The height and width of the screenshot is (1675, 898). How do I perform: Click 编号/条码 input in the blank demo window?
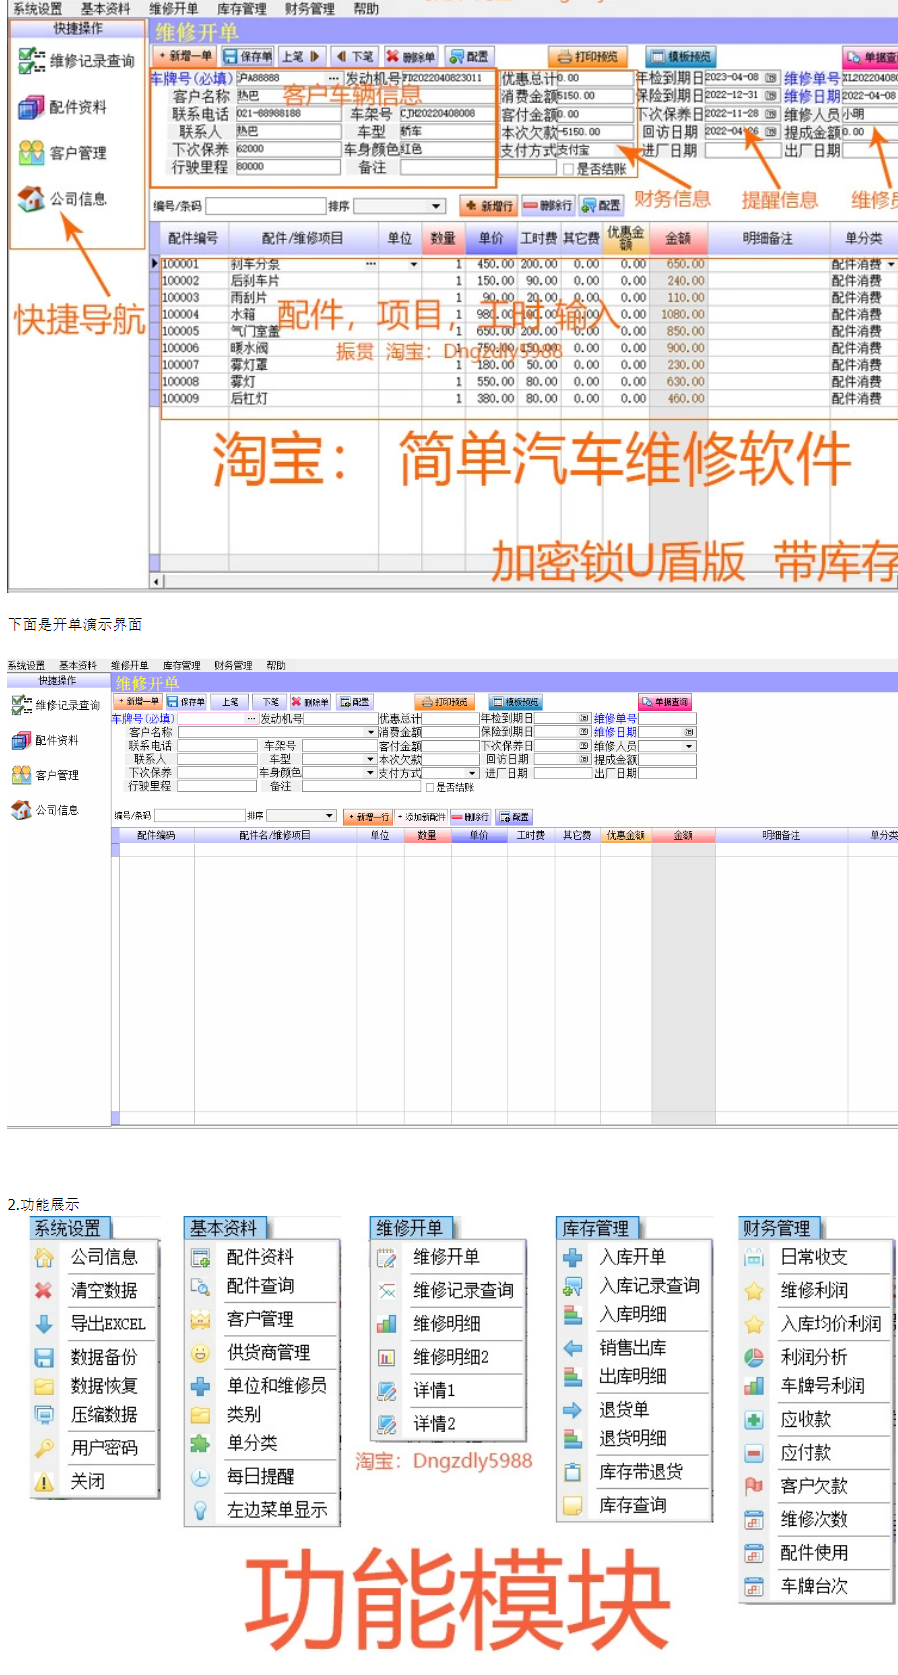coord(199,816)
